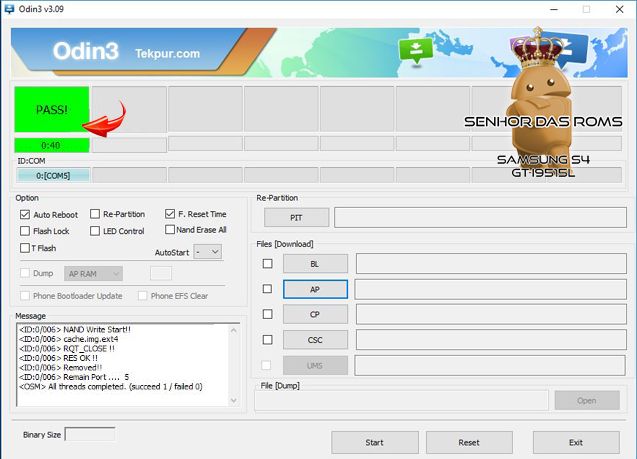Click the PIT button

pyautogui.click(x=295, y=217)
